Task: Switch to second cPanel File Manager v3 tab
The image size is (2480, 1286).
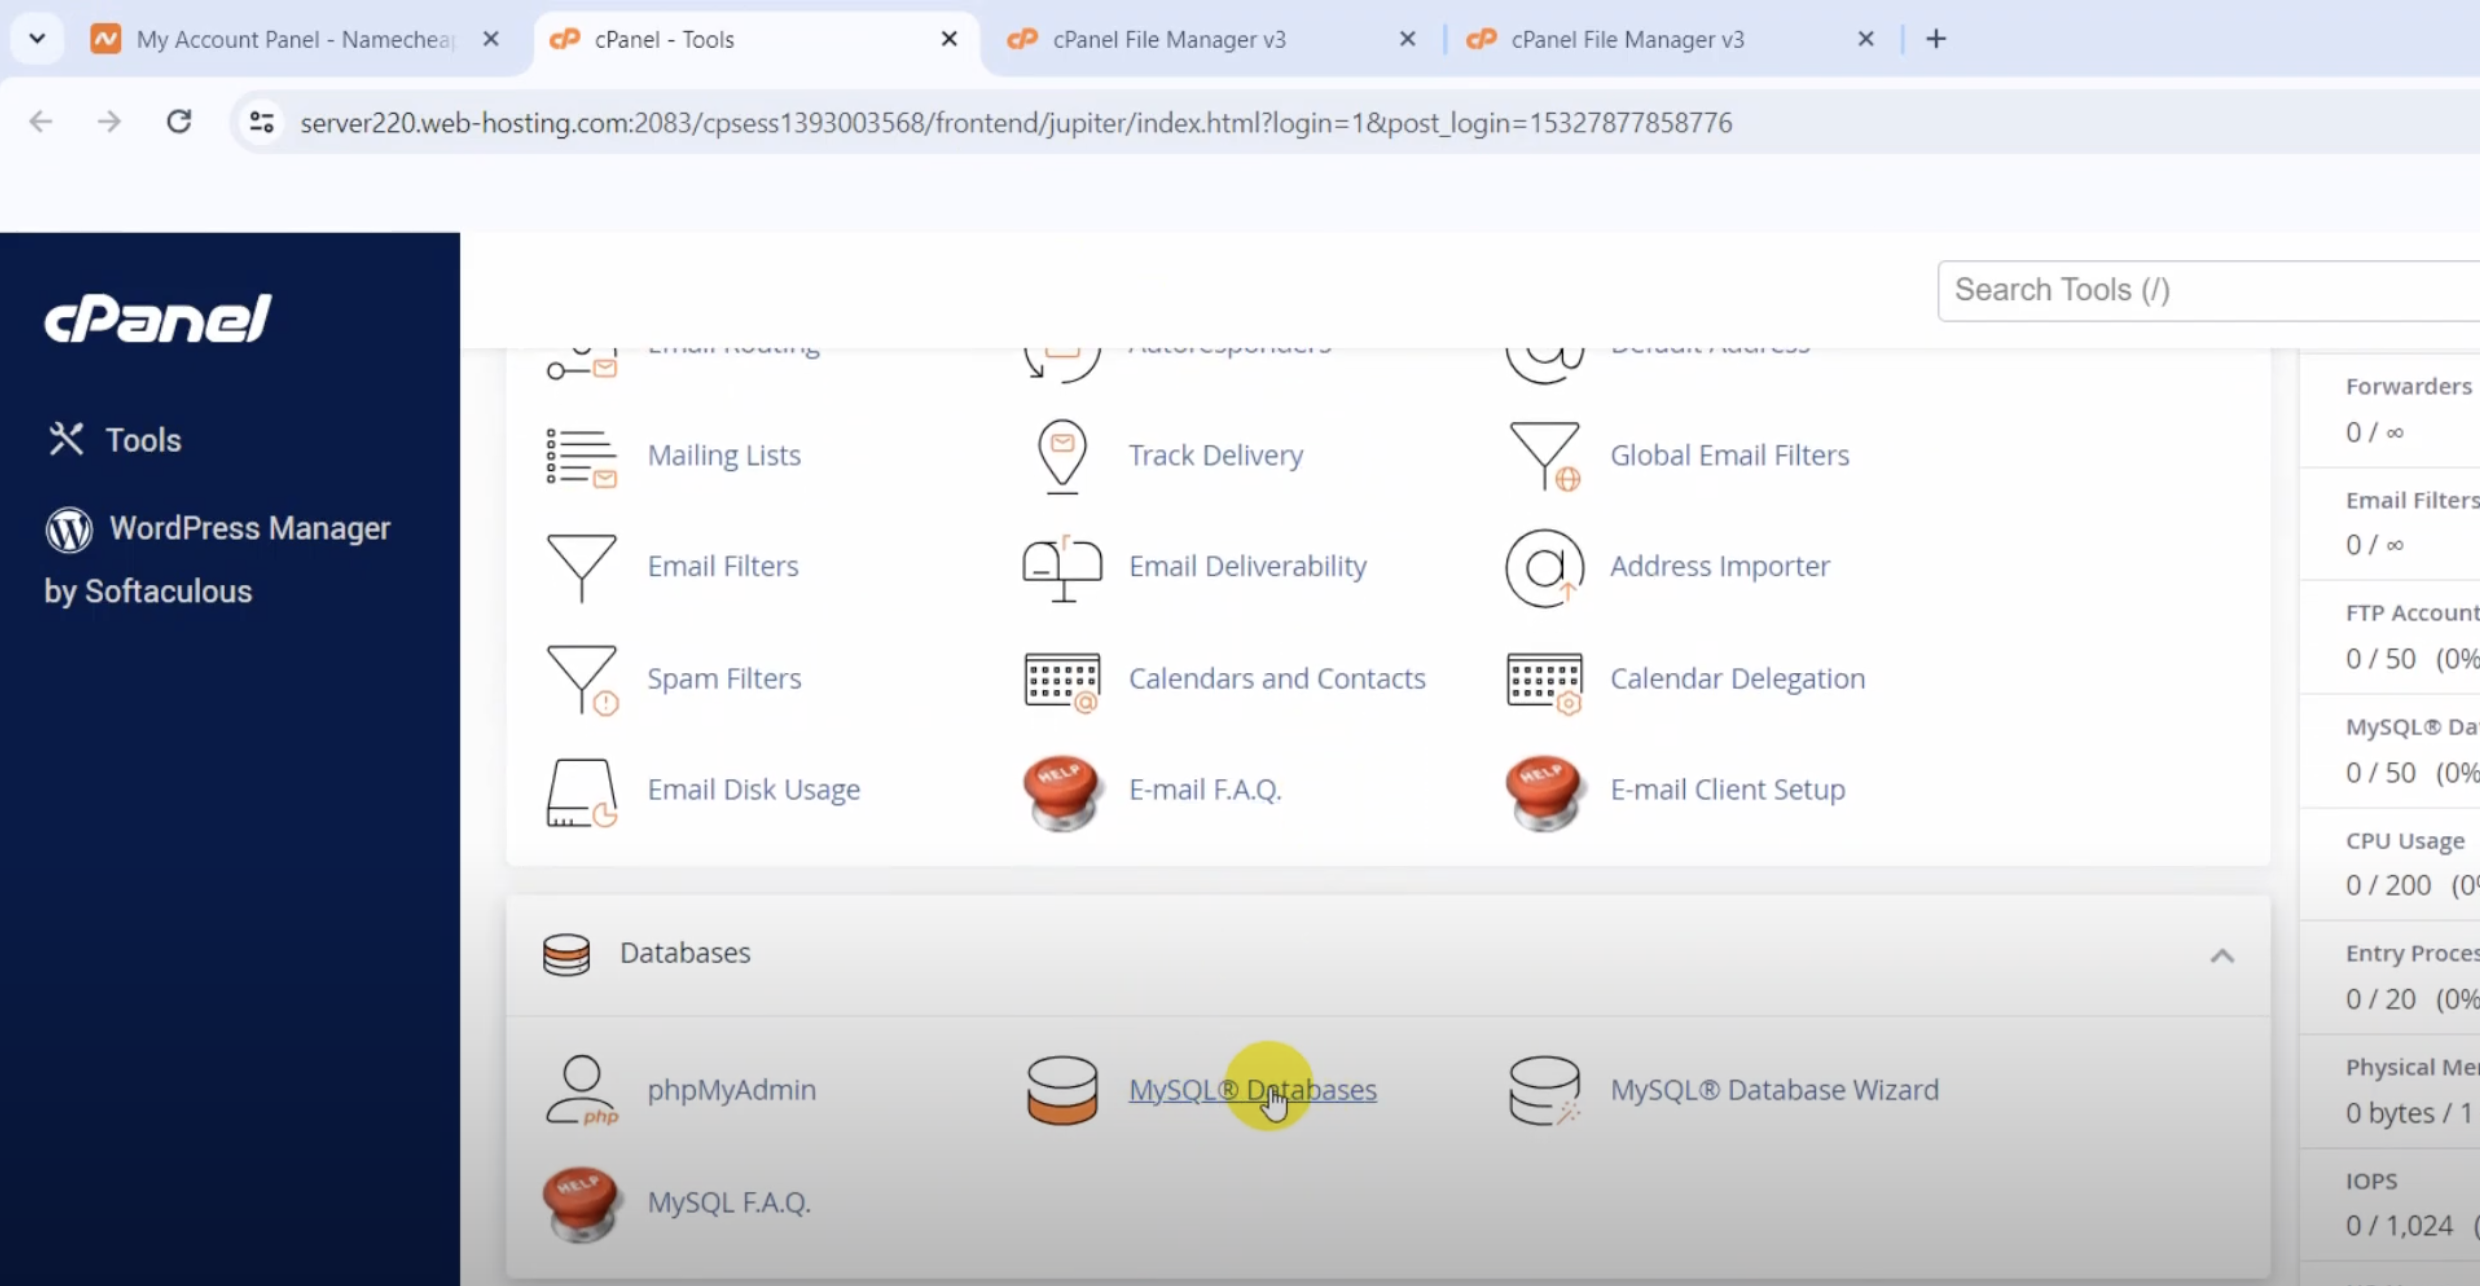Action: click(x=1672, y=39)
